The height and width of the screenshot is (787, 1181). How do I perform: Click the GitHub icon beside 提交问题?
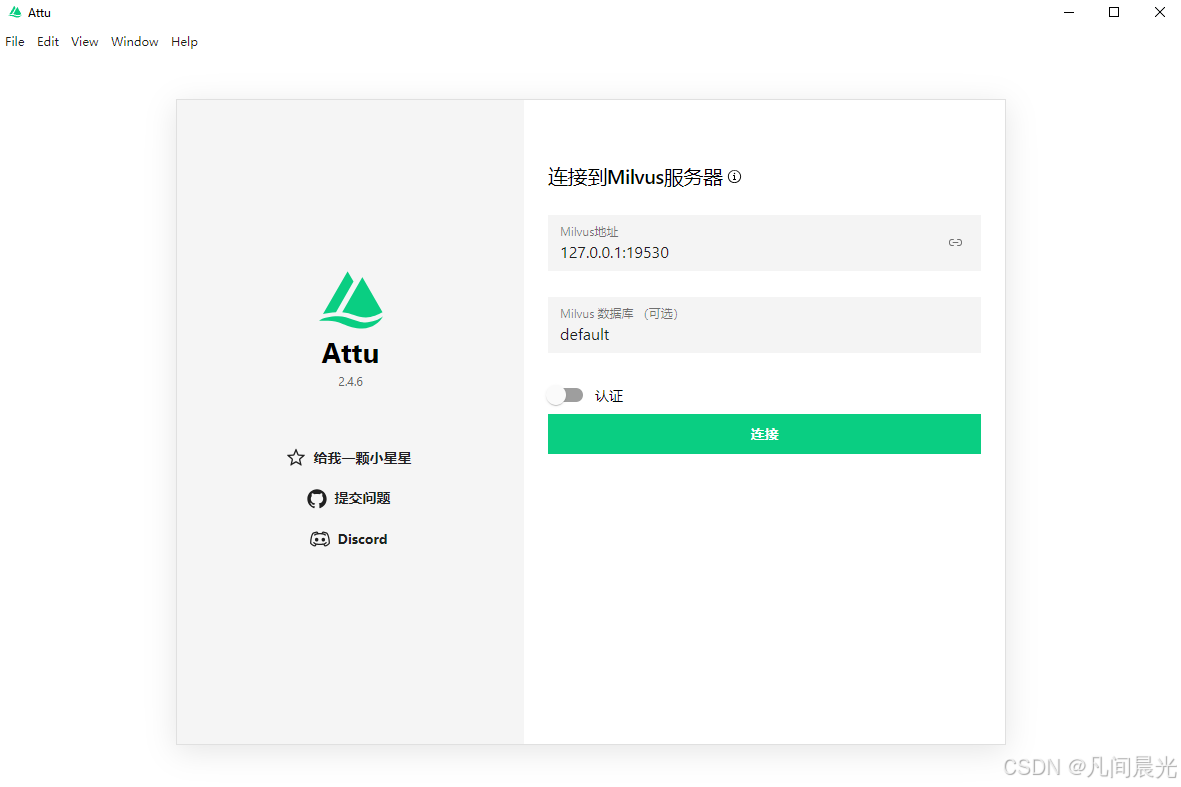coord(317,499)
